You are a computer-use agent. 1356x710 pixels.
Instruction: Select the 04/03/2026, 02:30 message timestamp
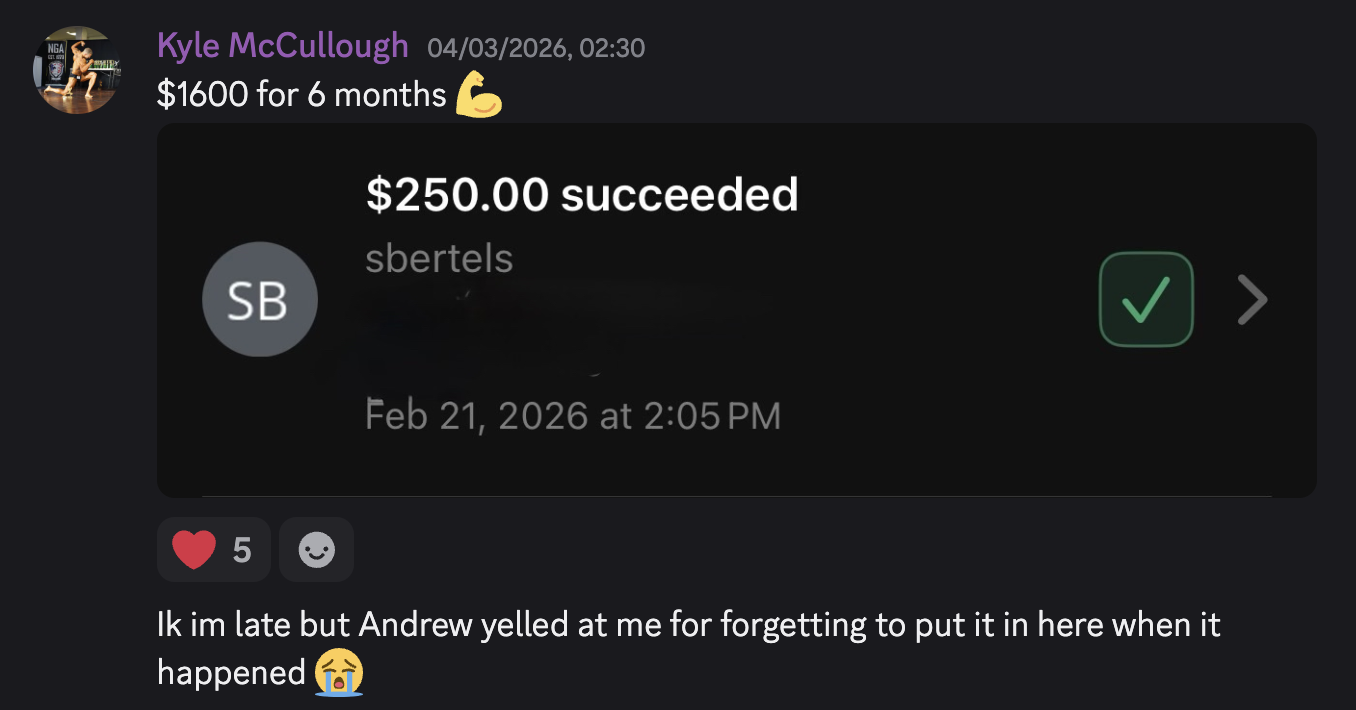click(536, 47)
